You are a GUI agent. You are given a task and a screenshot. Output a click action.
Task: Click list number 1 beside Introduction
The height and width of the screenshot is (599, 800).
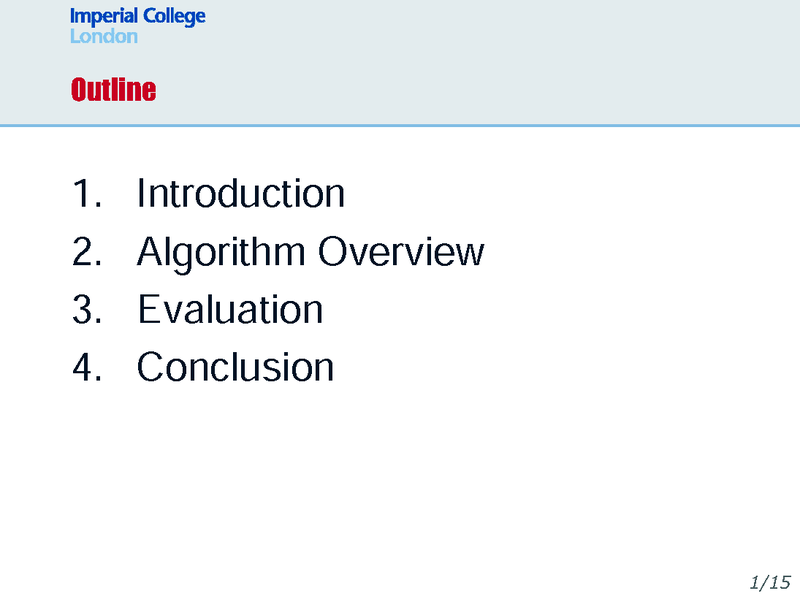[84, 193]
